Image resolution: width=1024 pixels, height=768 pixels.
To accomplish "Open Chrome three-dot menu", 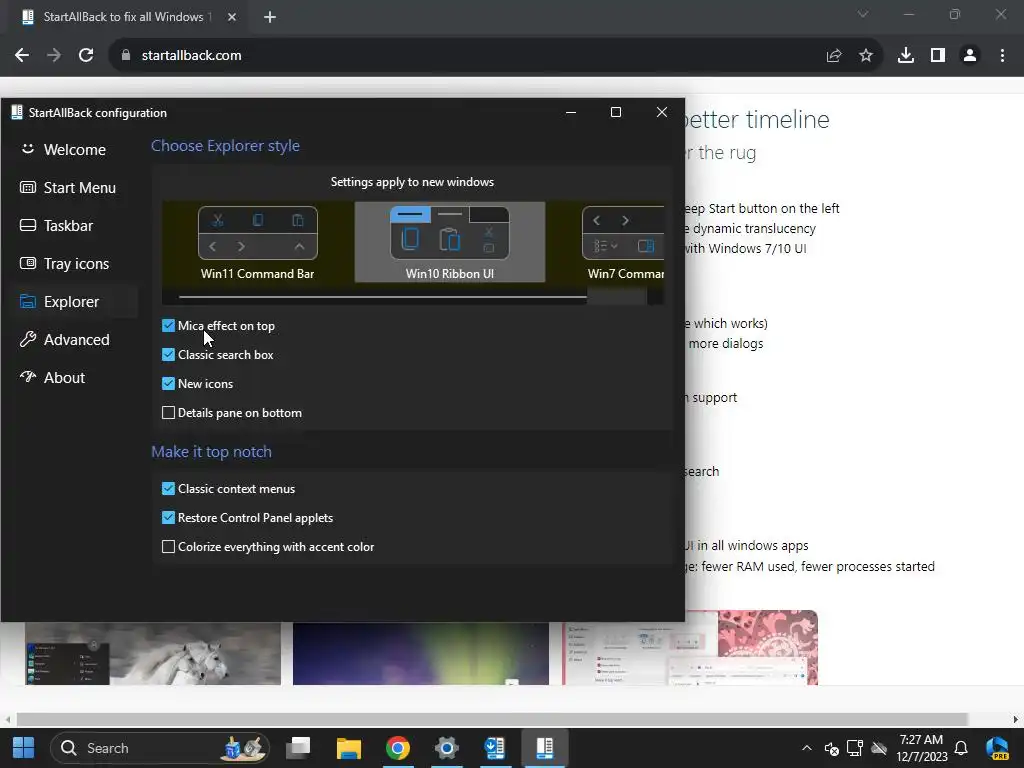I will click(1002, 56).
